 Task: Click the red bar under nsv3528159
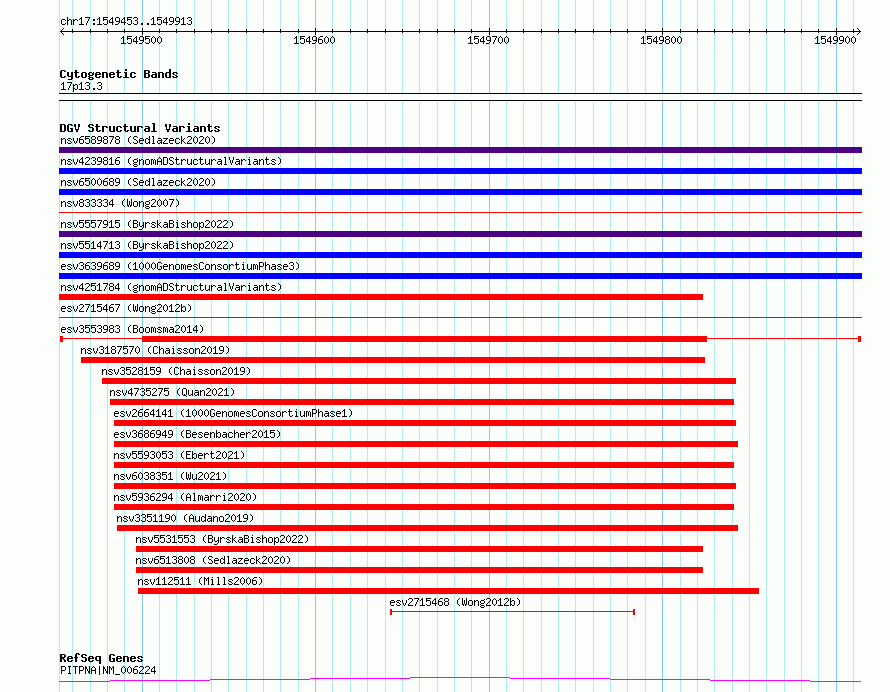419,381
